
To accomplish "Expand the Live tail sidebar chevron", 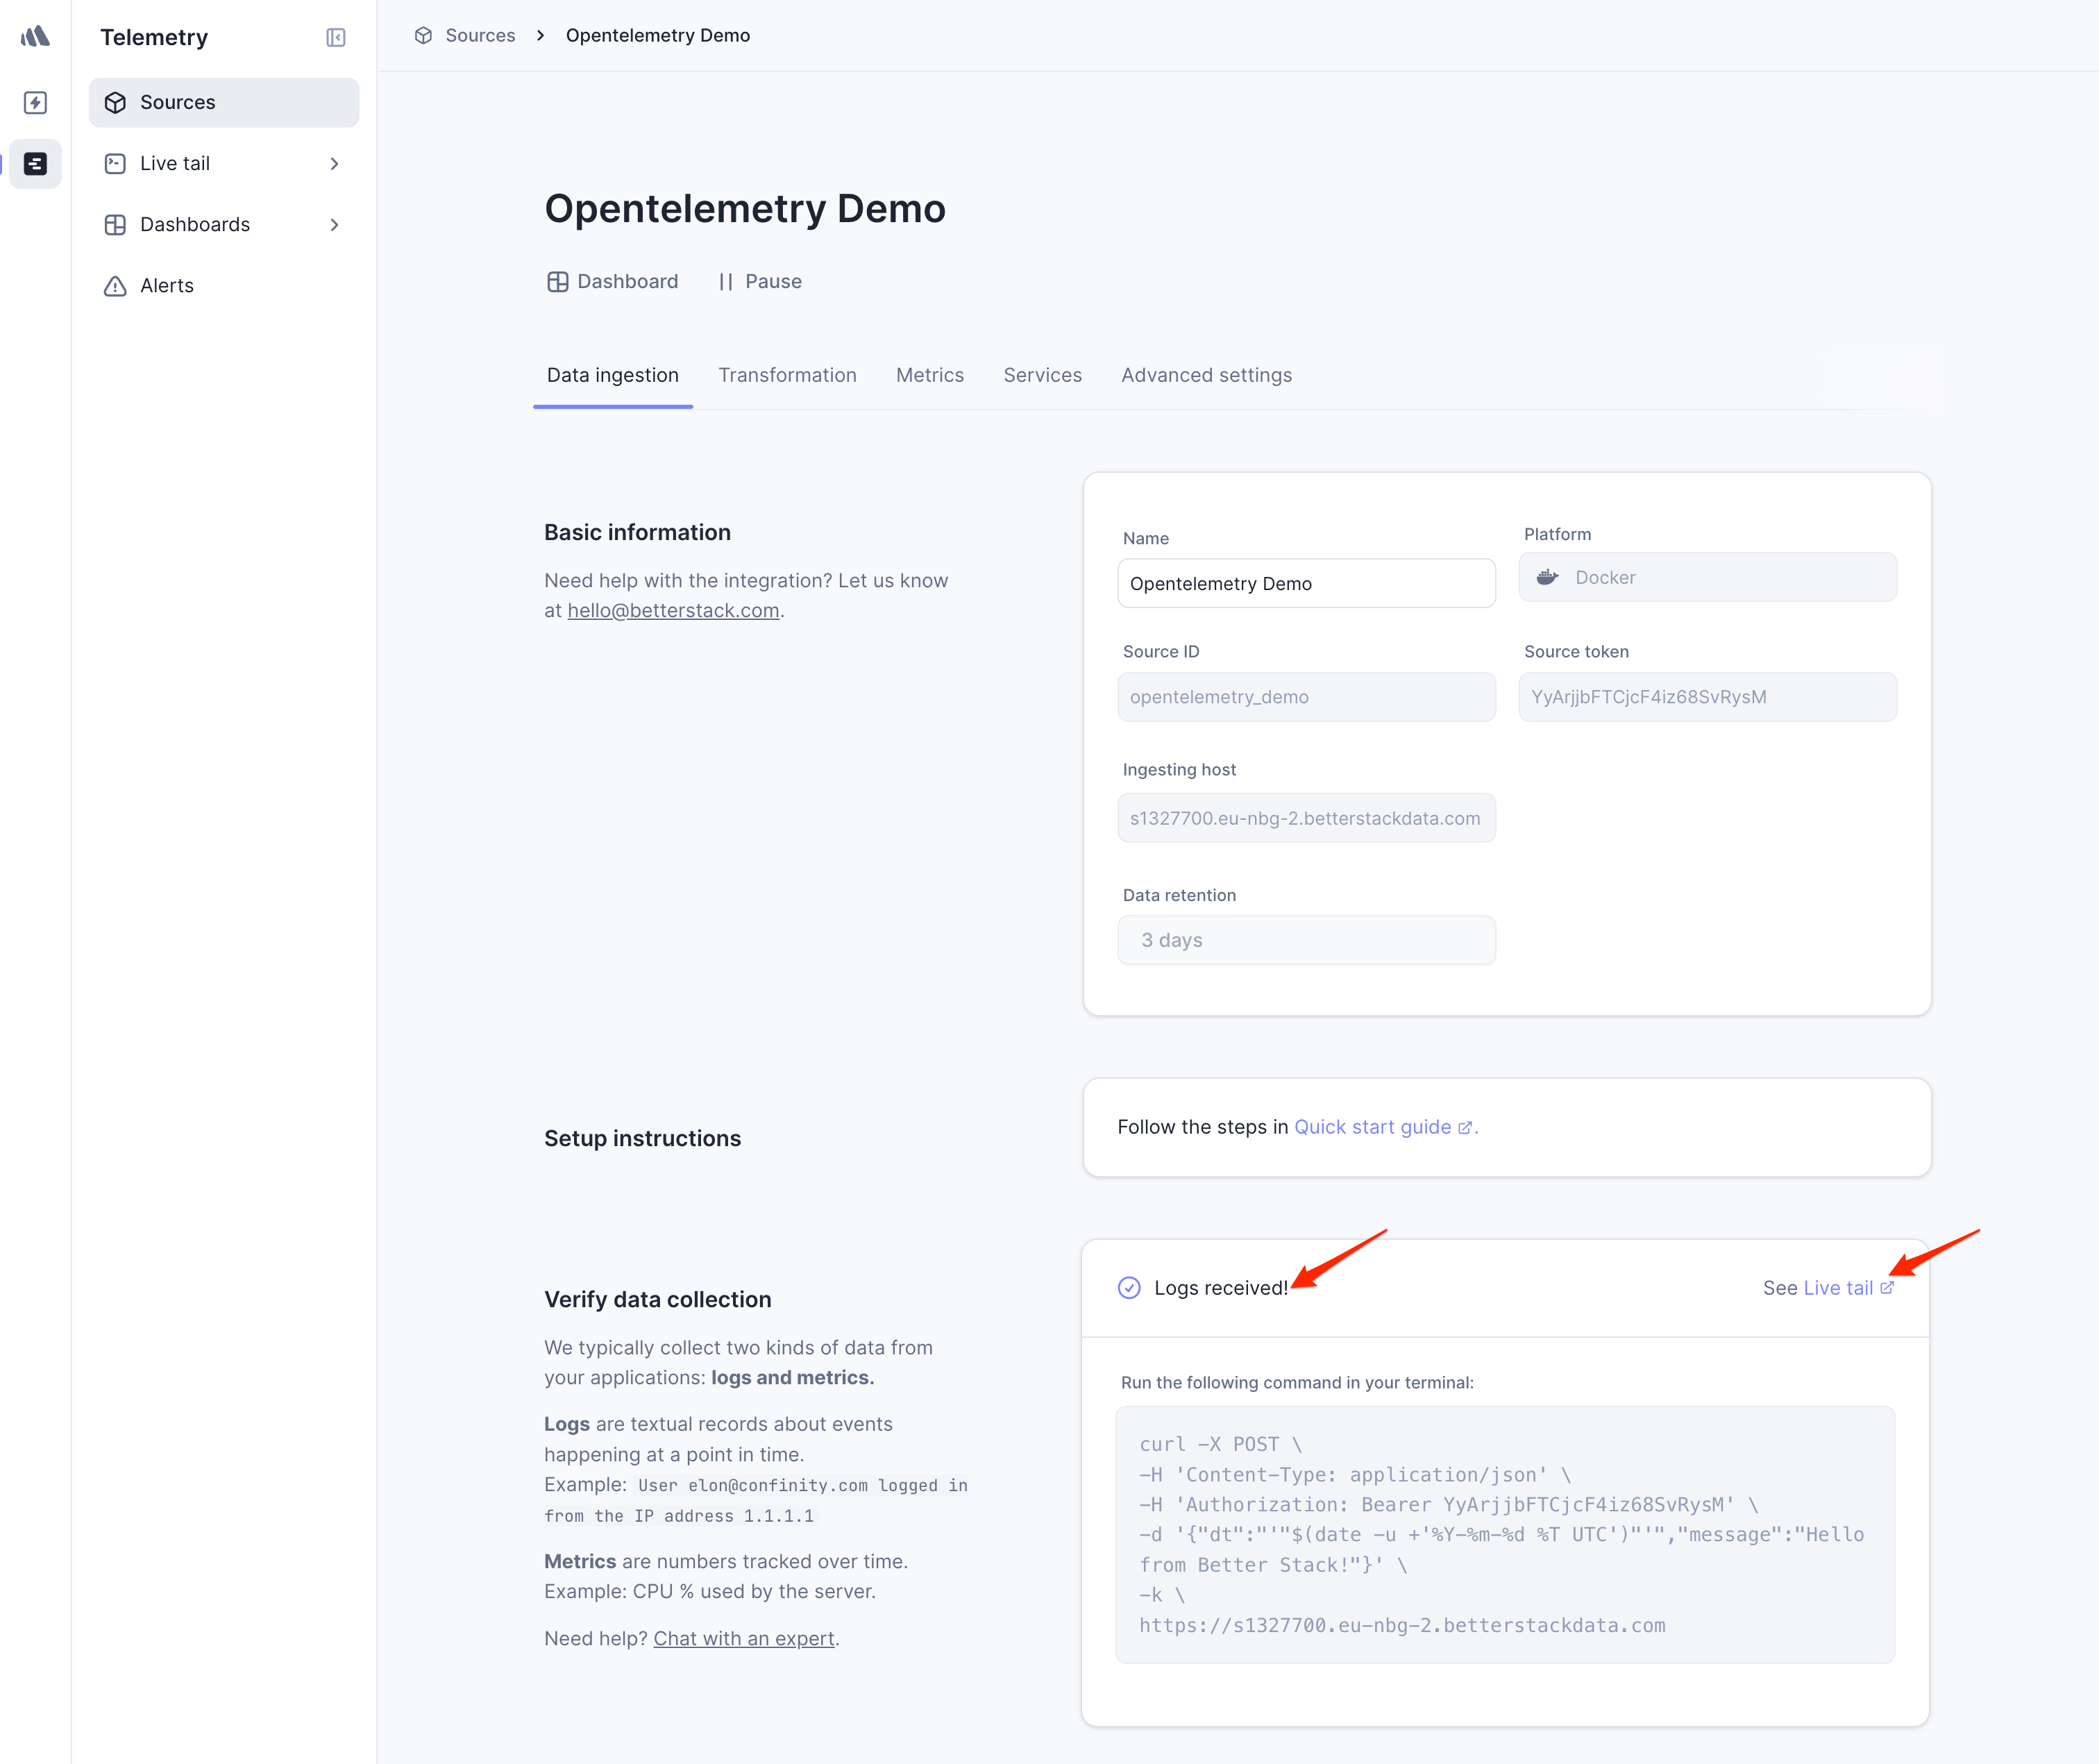I will tap(334, 163).
